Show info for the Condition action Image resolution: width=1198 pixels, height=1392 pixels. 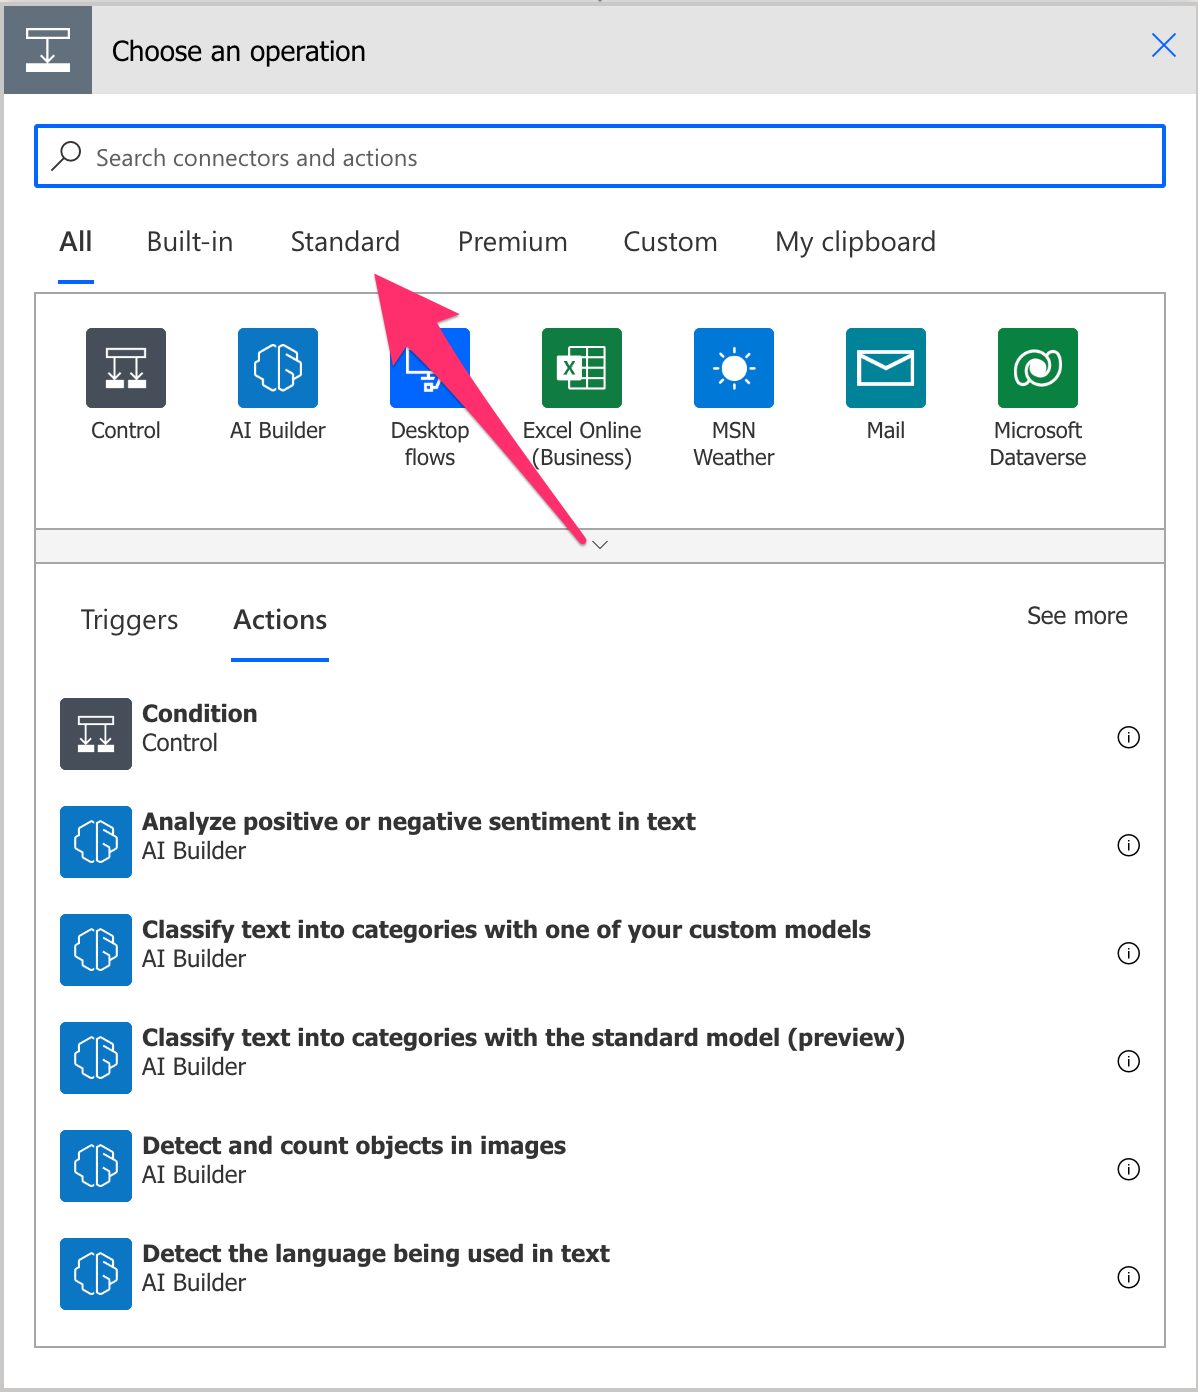coord(1128,738)
